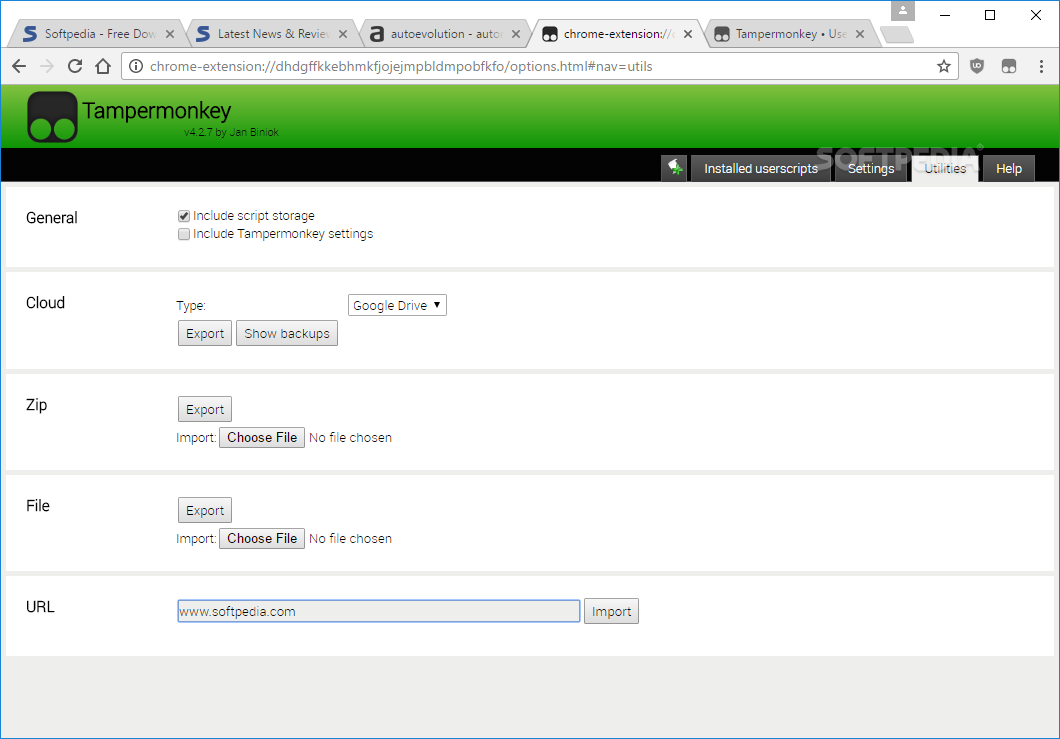Choose File for Zip import

tap(262, 437)
